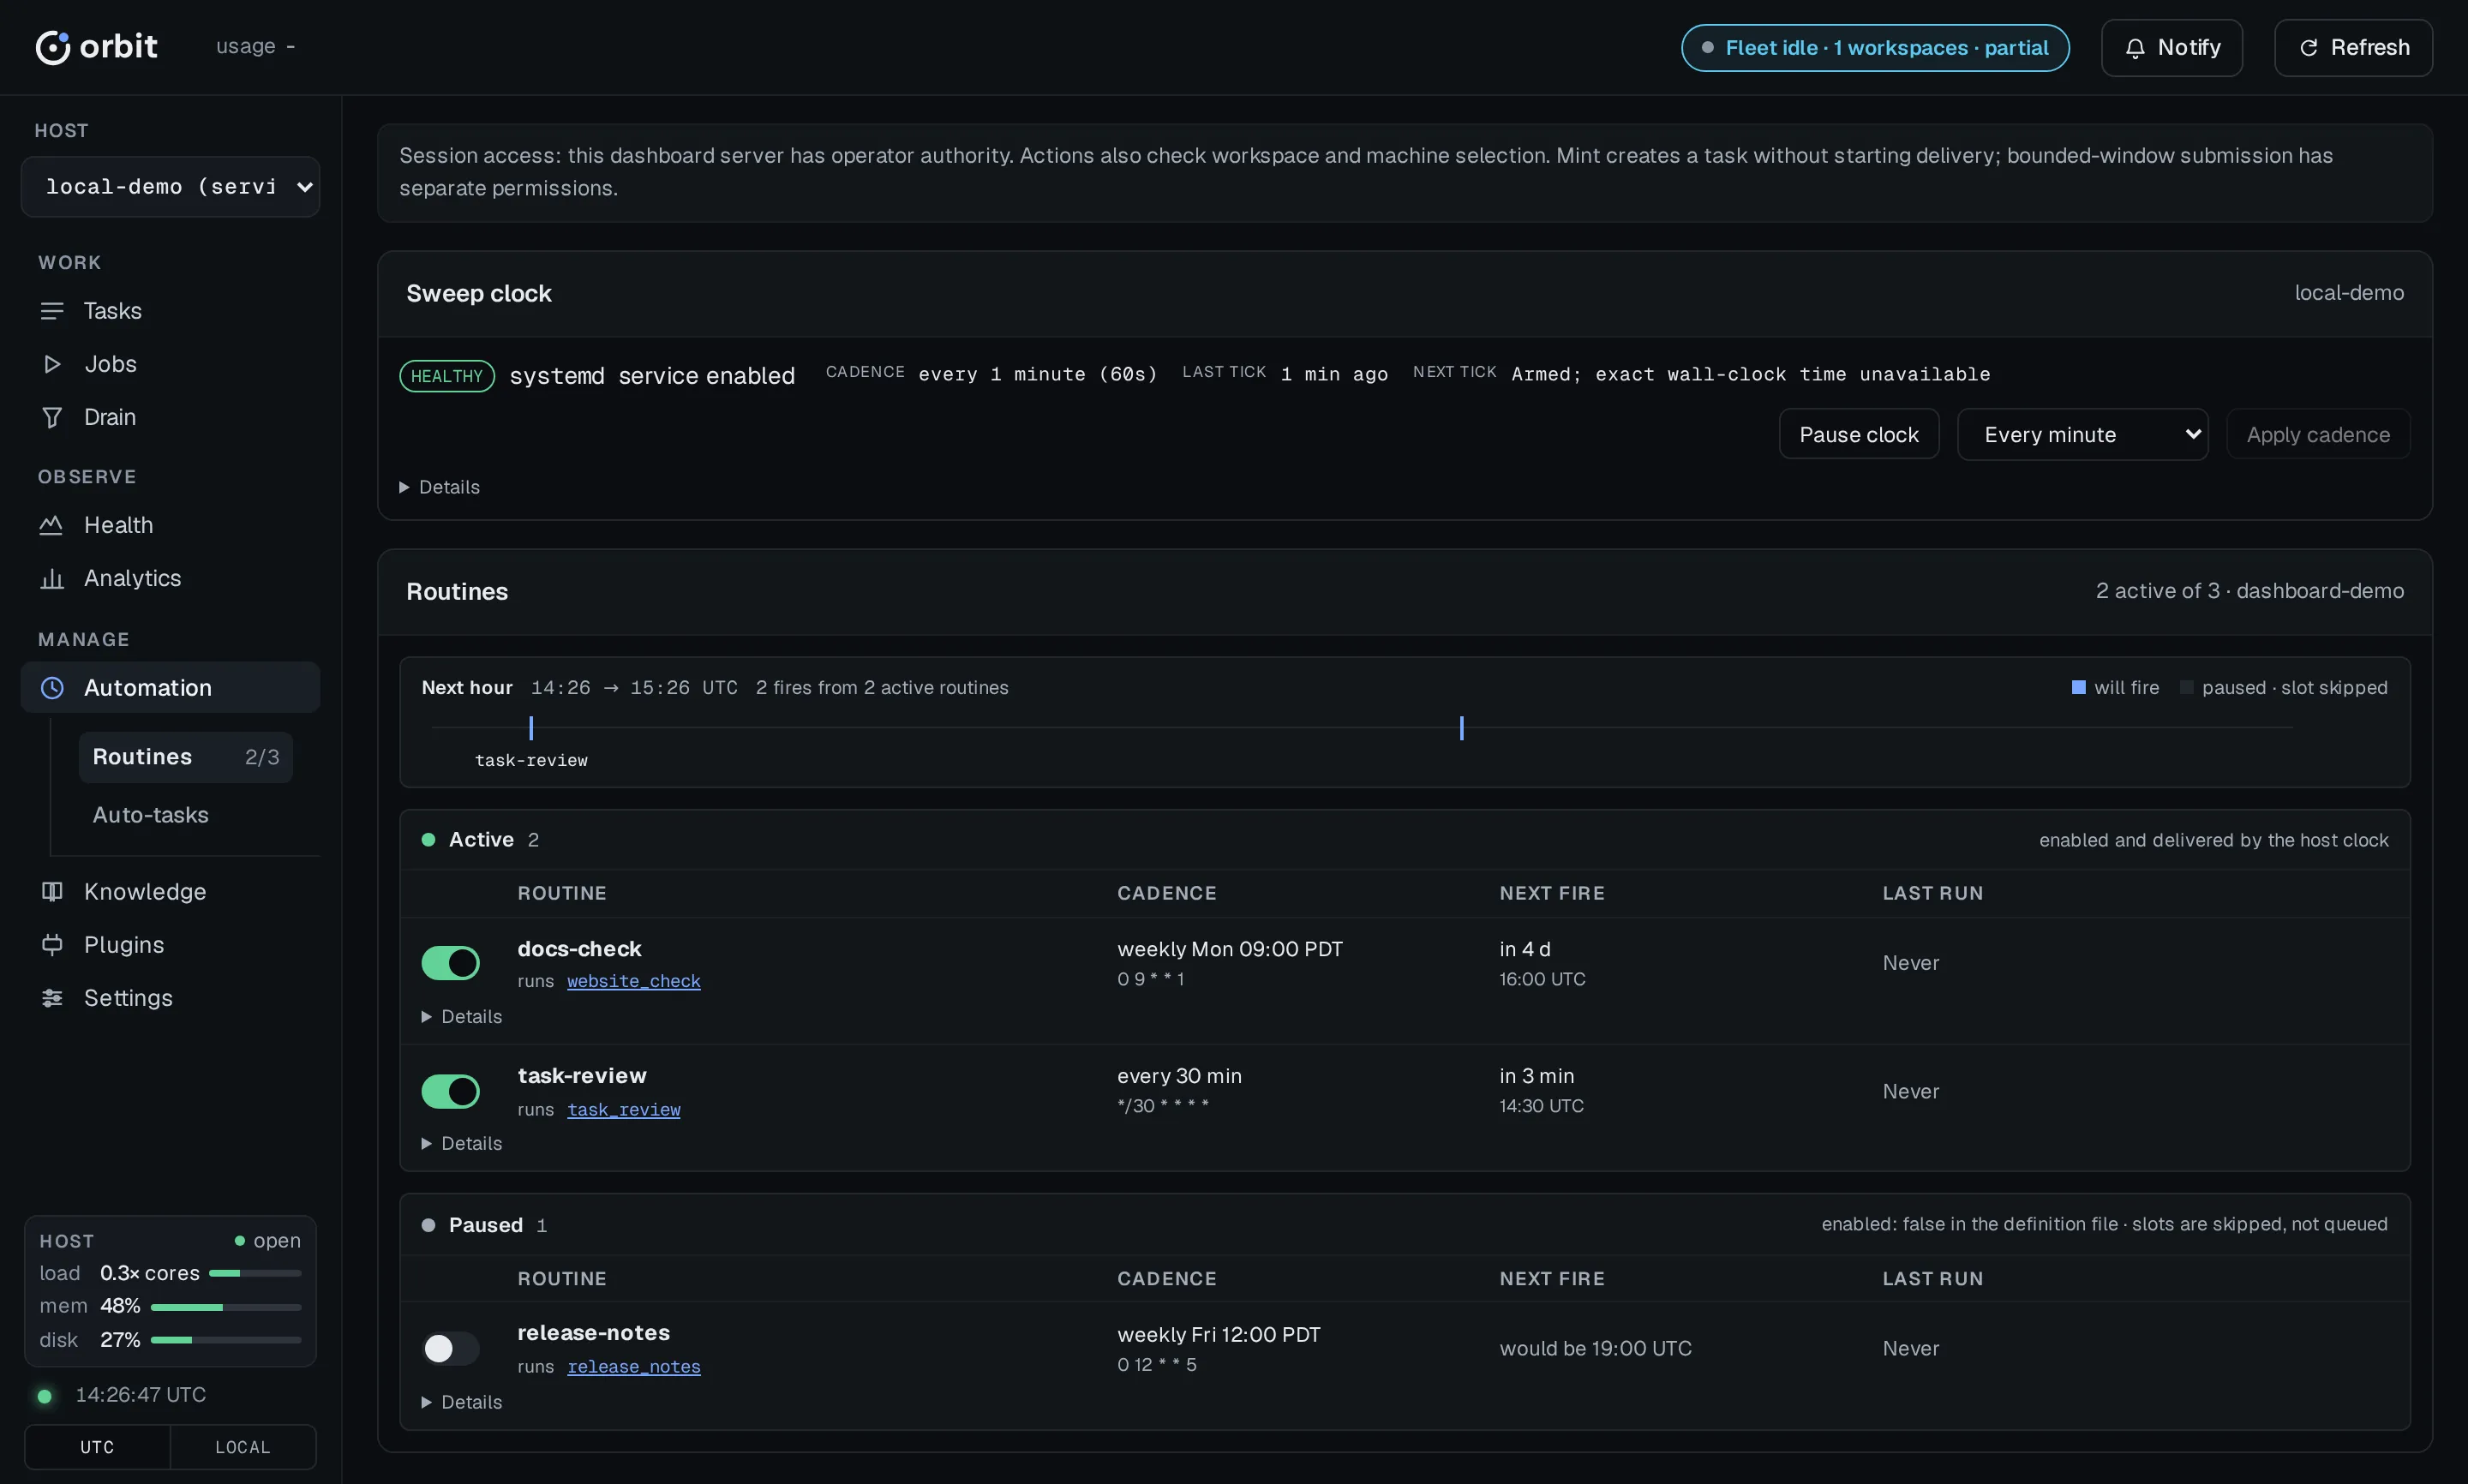Click the Apply cadence button
This screenshot has width=2468, height=1484.
[x=2318, y=434]
